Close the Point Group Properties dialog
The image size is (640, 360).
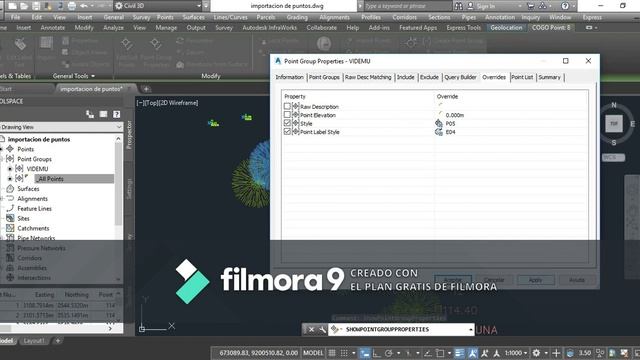(588, 61)
